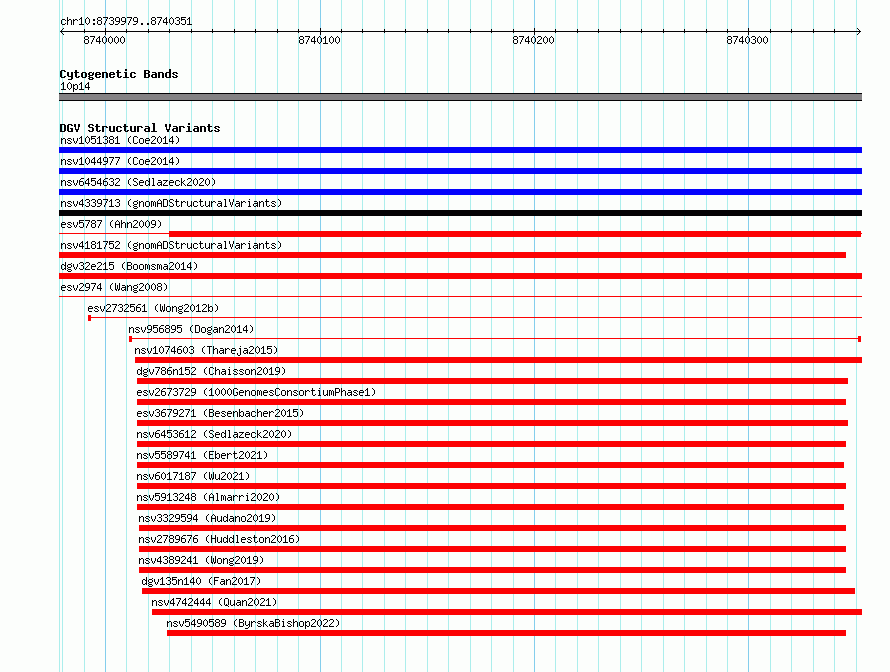The image size is (890, 672).
Task: Click the Cytogenetic Bands track title
Action: 119,74
